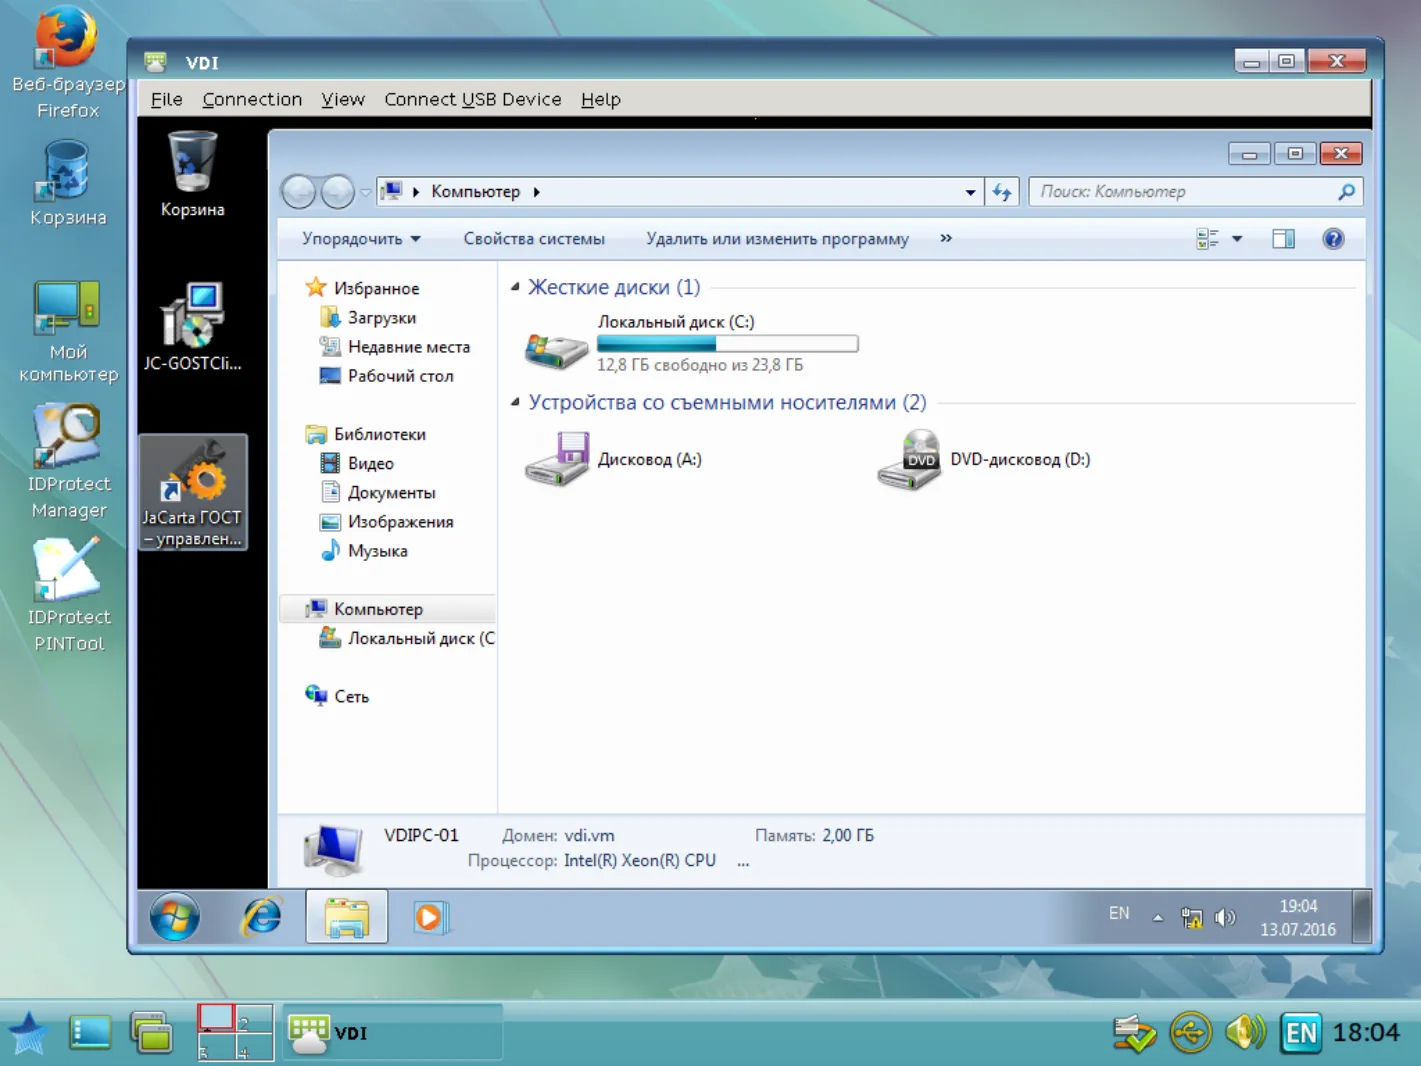Click the Explorer folder taskbar button
Screen dimensions: 1421x1066
pos(347,917)
